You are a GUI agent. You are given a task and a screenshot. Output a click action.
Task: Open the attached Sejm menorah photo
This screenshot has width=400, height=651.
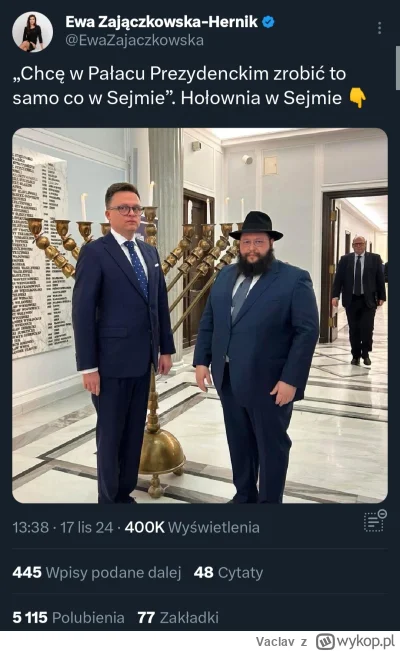[200, 316]
